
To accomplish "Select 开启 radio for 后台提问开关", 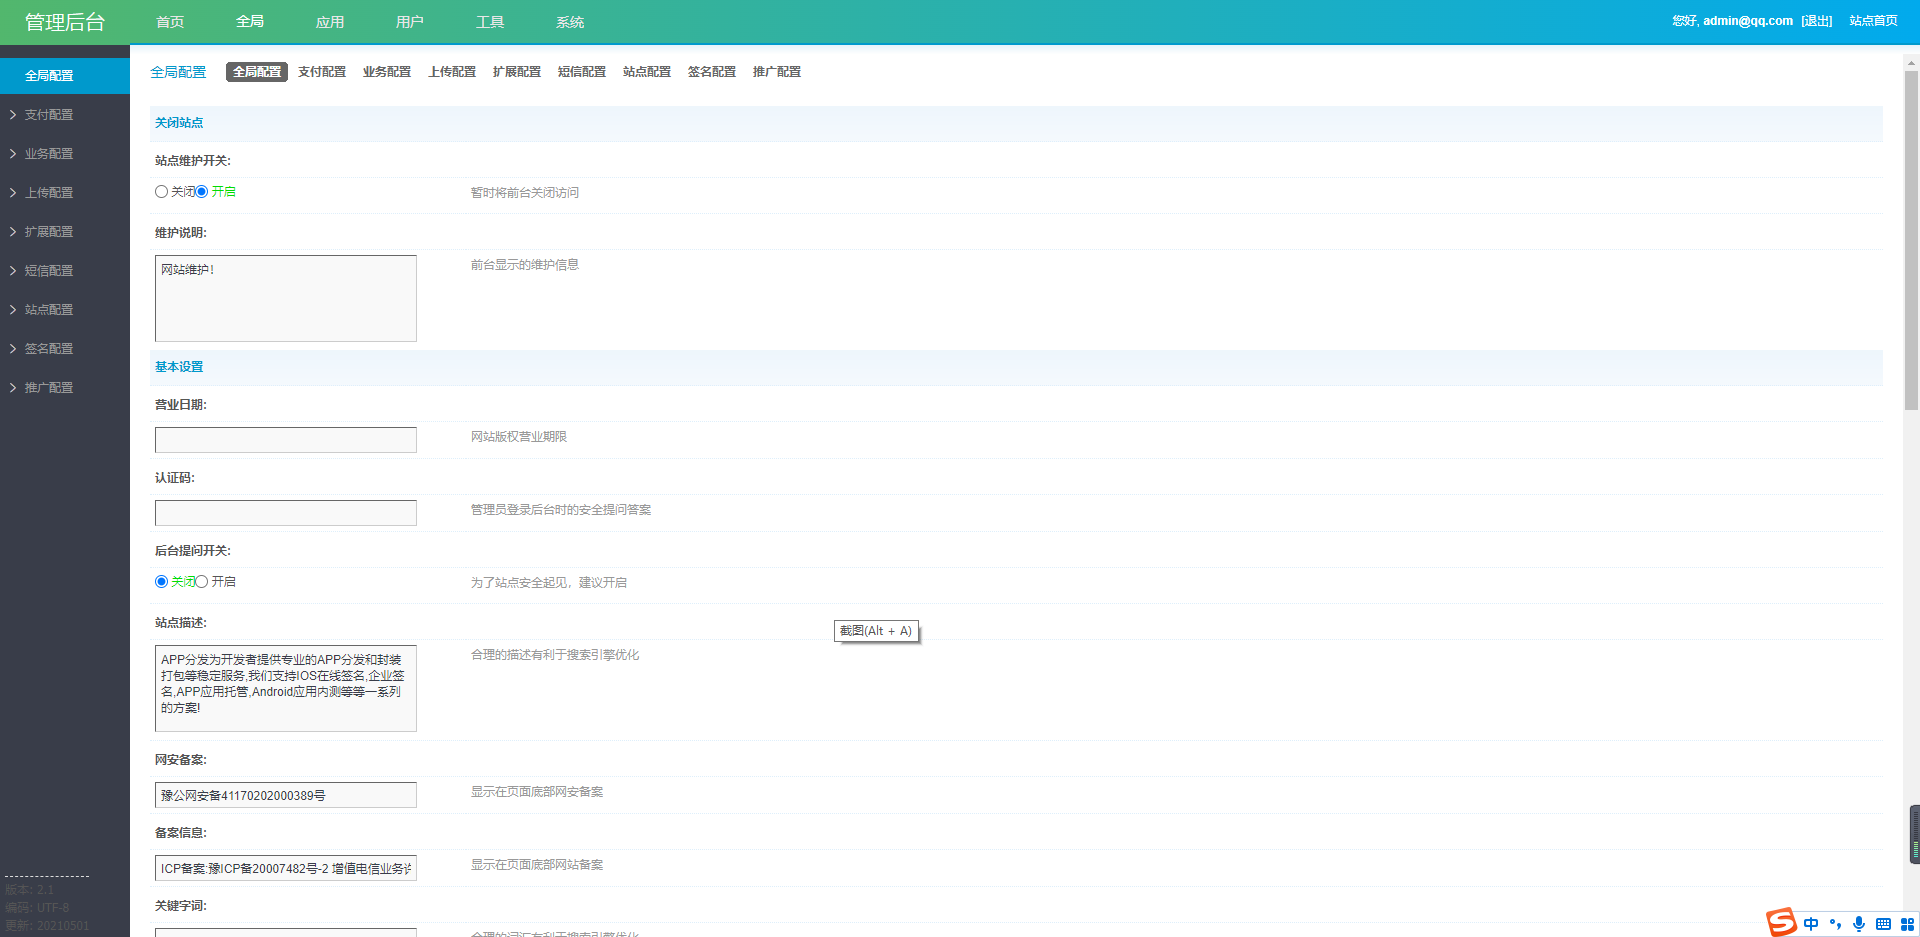I will (202, 582).
